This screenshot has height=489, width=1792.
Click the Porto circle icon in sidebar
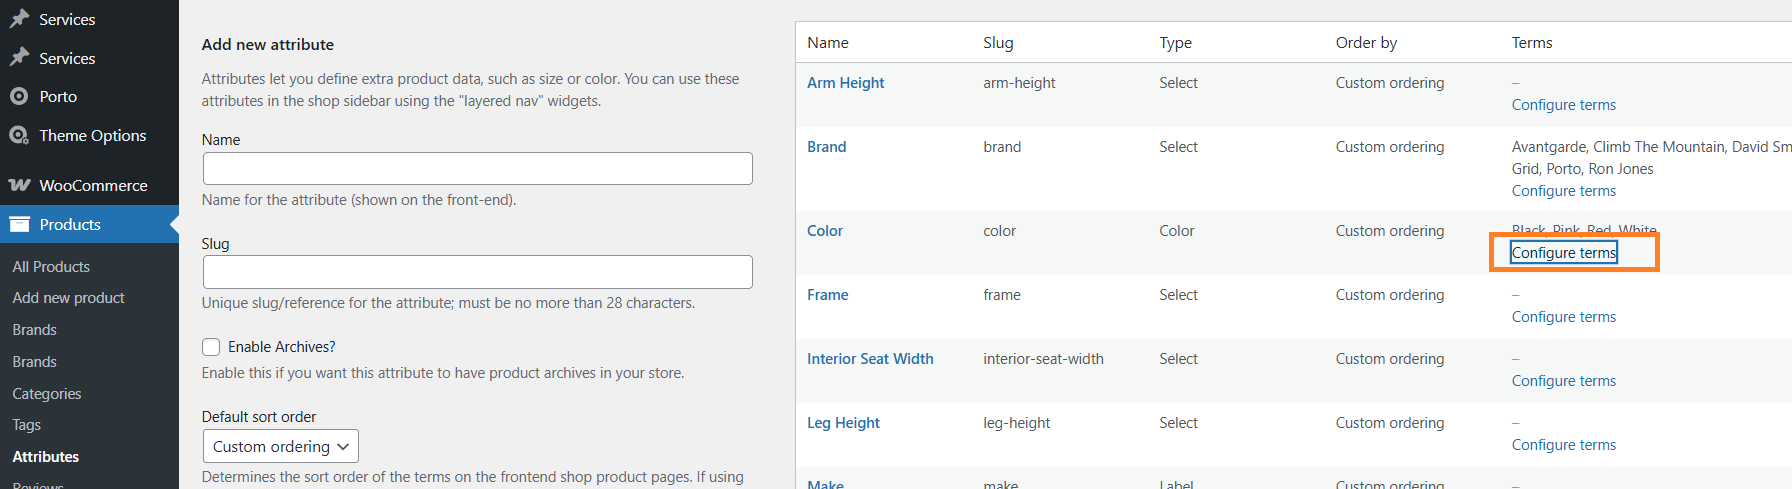click(19, 97)
